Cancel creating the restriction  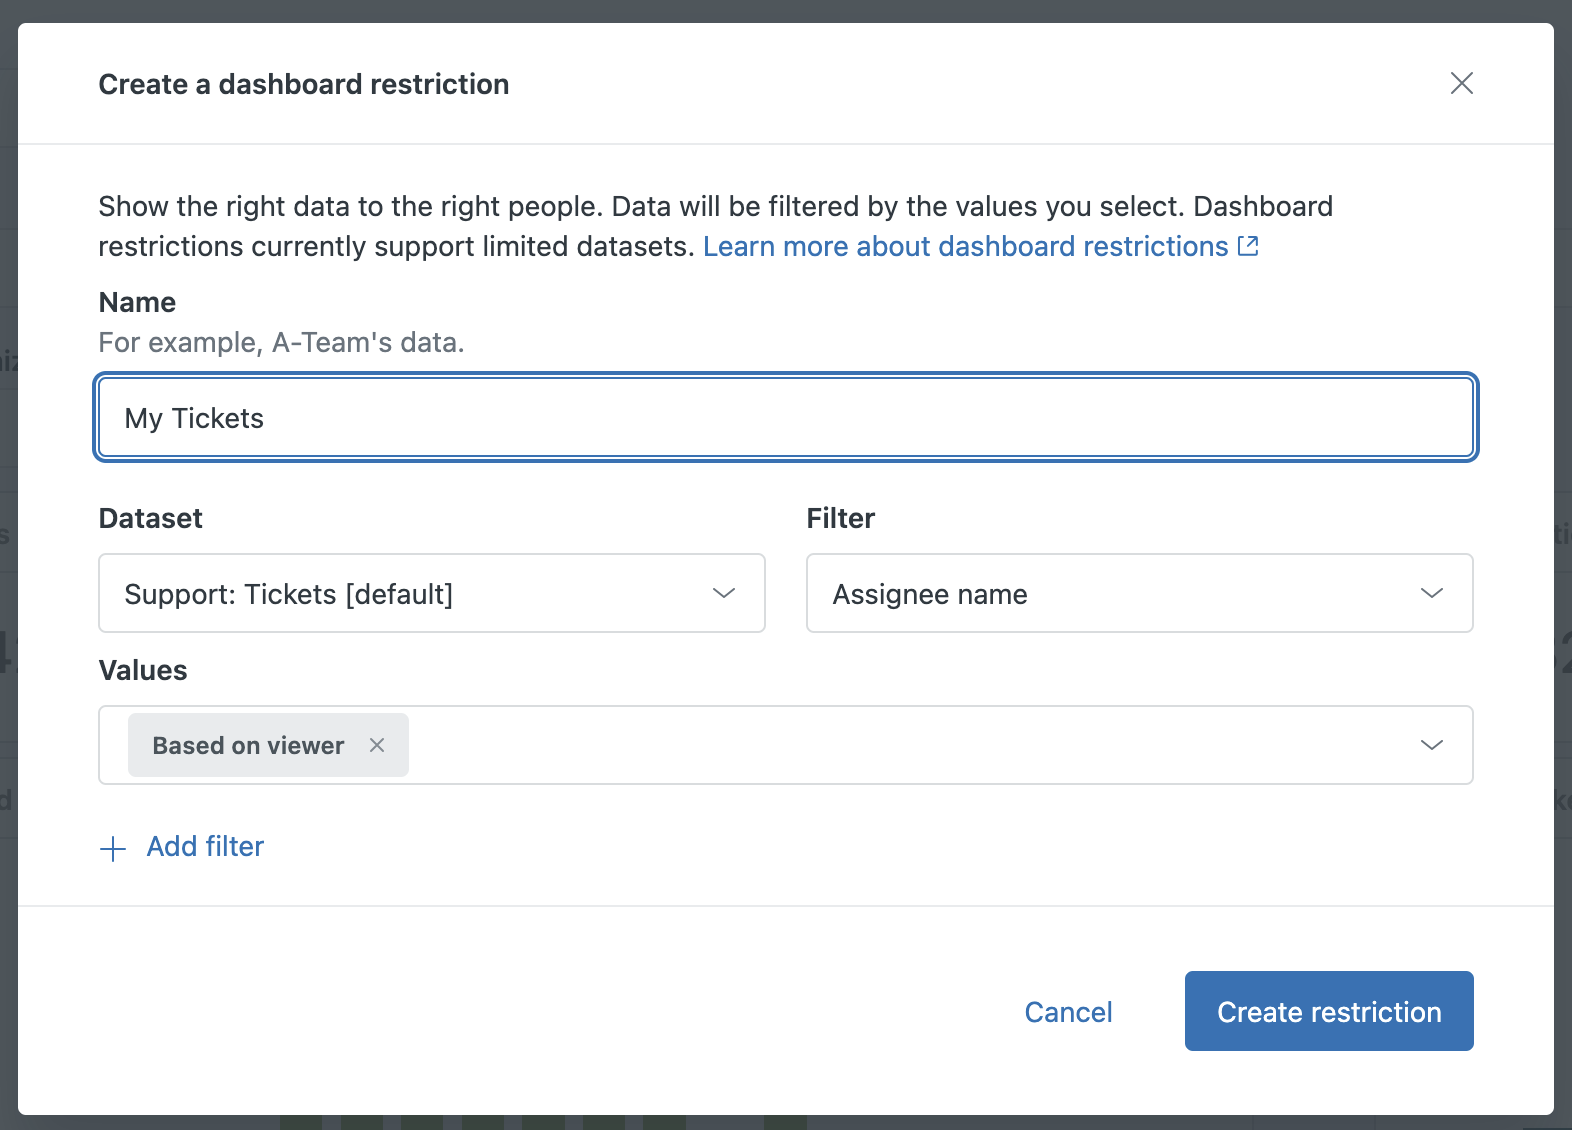click(1068, 1012)
